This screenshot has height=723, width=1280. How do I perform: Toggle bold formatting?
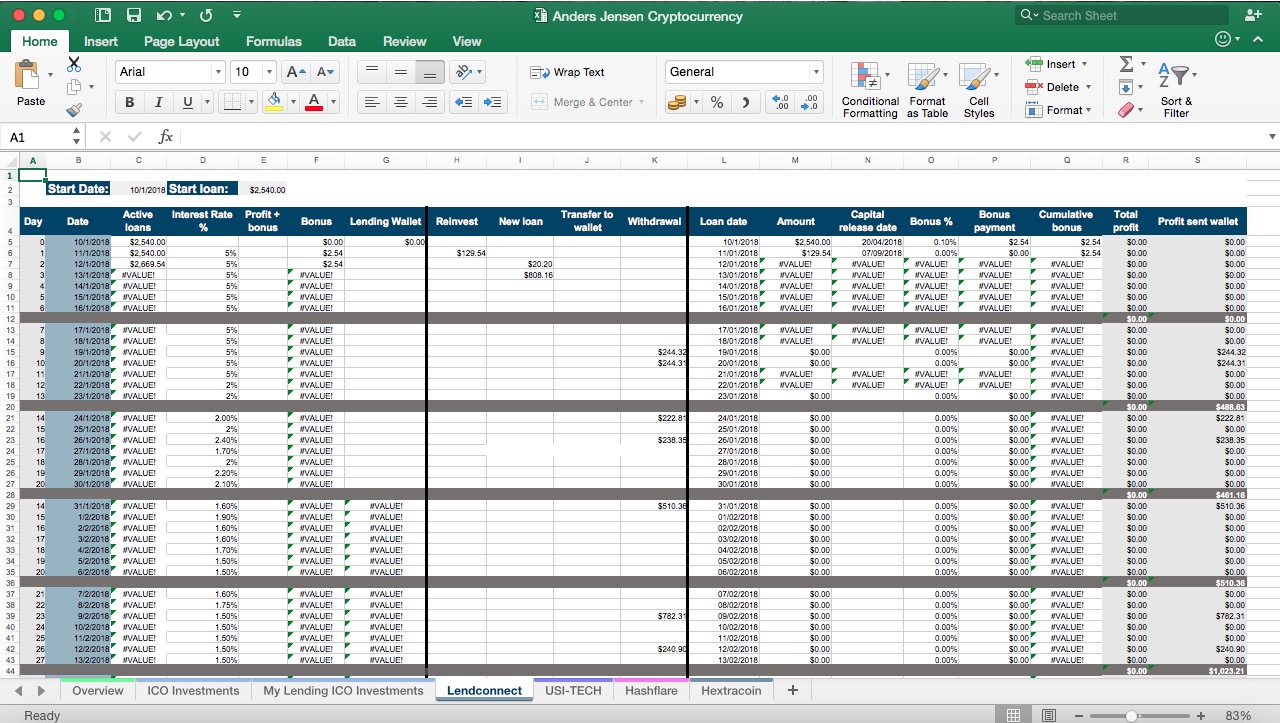coord(128,101)
